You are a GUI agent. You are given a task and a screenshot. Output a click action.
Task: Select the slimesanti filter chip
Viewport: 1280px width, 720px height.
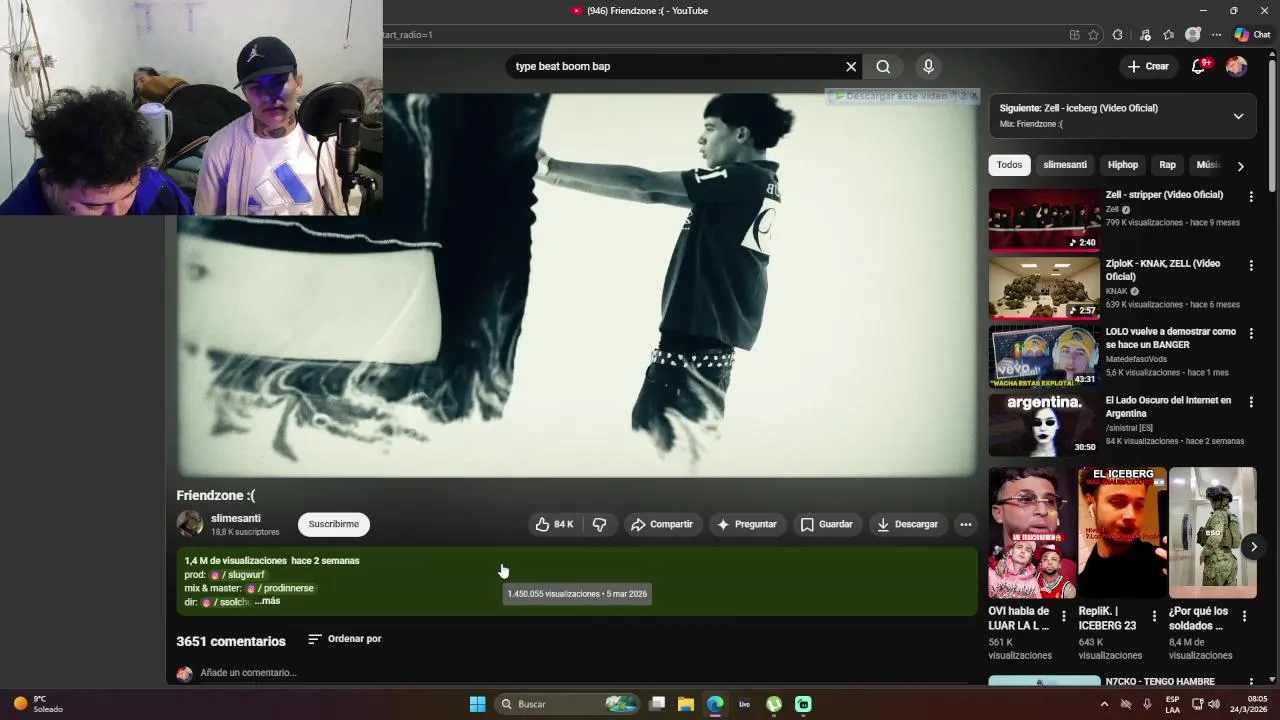click(x=1064, y=165)
